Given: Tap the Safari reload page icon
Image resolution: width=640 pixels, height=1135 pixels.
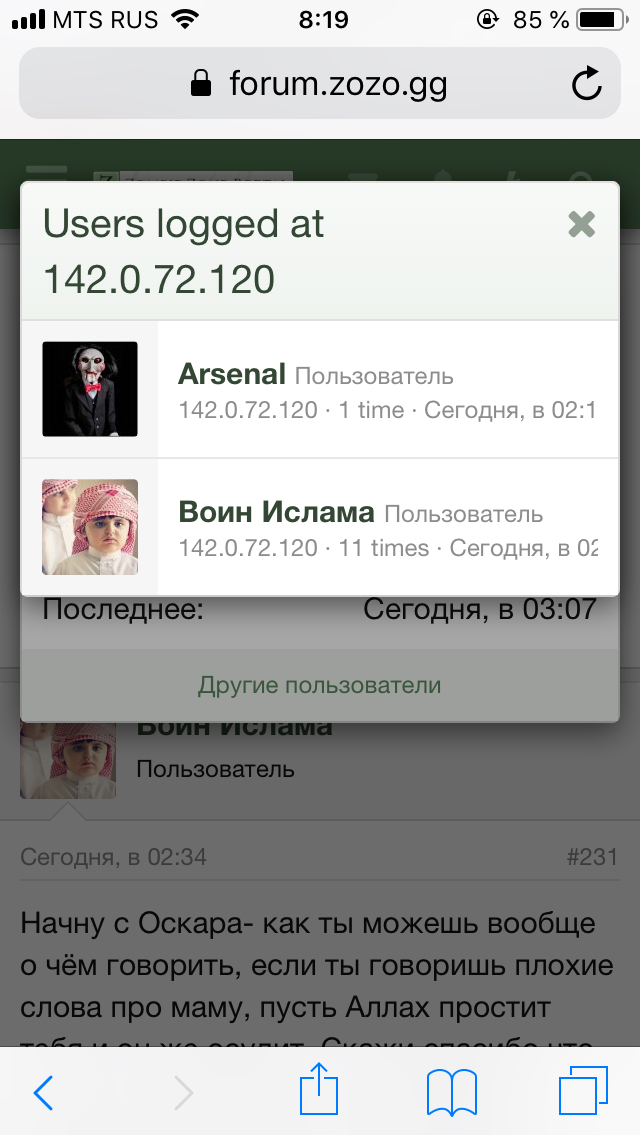Looking at the screenshot, I should pos(586,84).
